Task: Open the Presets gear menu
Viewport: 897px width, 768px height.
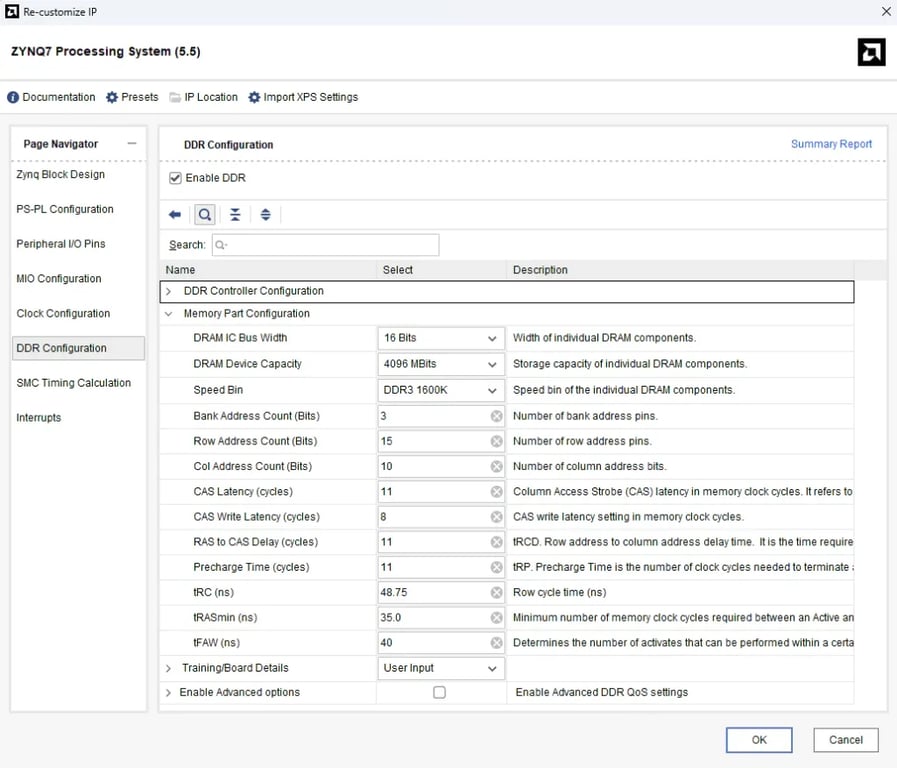Action: (112, 97)
